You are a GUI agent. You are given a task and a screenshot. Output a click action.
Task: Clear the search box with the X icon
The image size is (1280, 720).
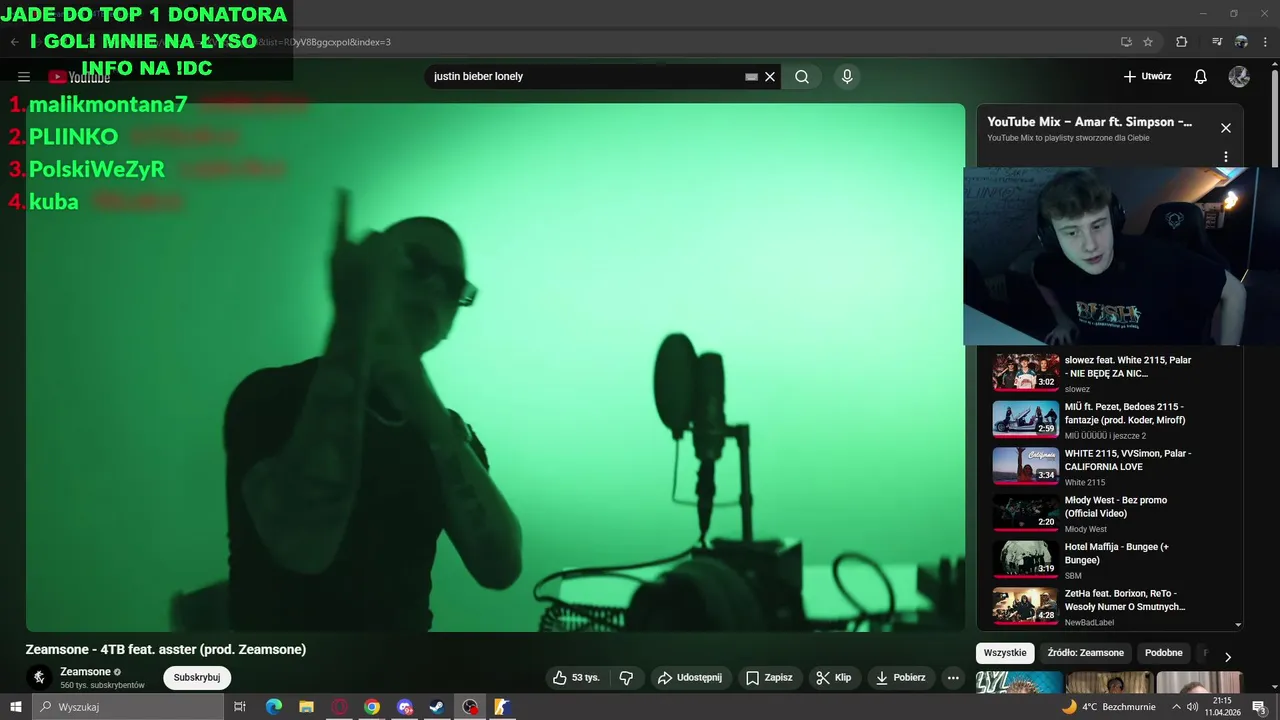[770, 77]
